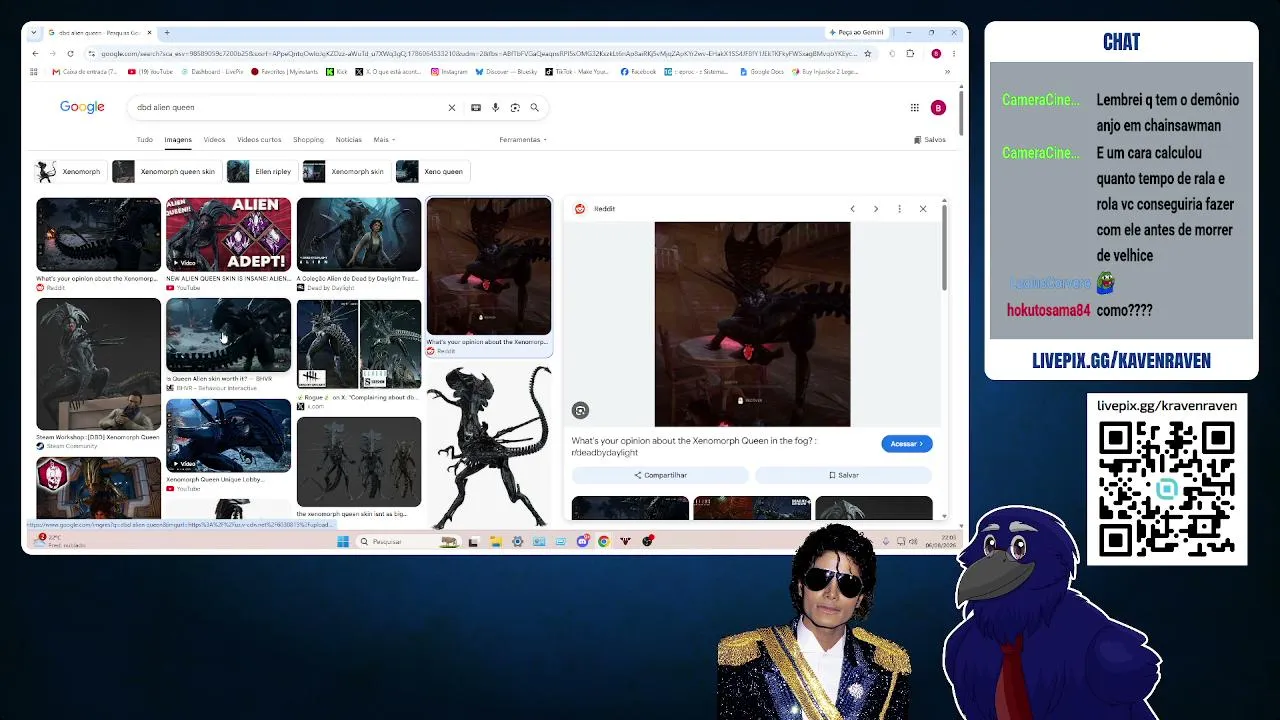The width and height of the screenshot is (1280, 720).
Task: Open the Instagram bookmark
Action: (449, 72)
